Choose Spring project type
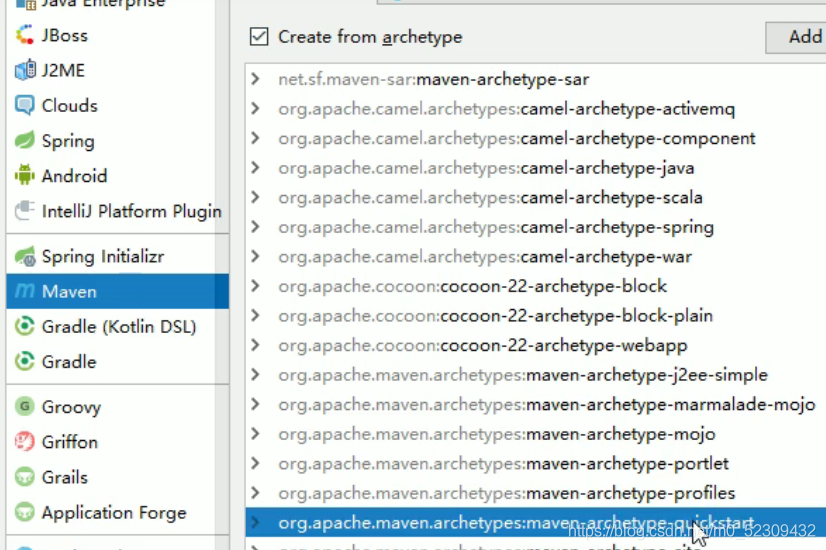The width and height of the screenshot is (826, 550). (117, 141)
